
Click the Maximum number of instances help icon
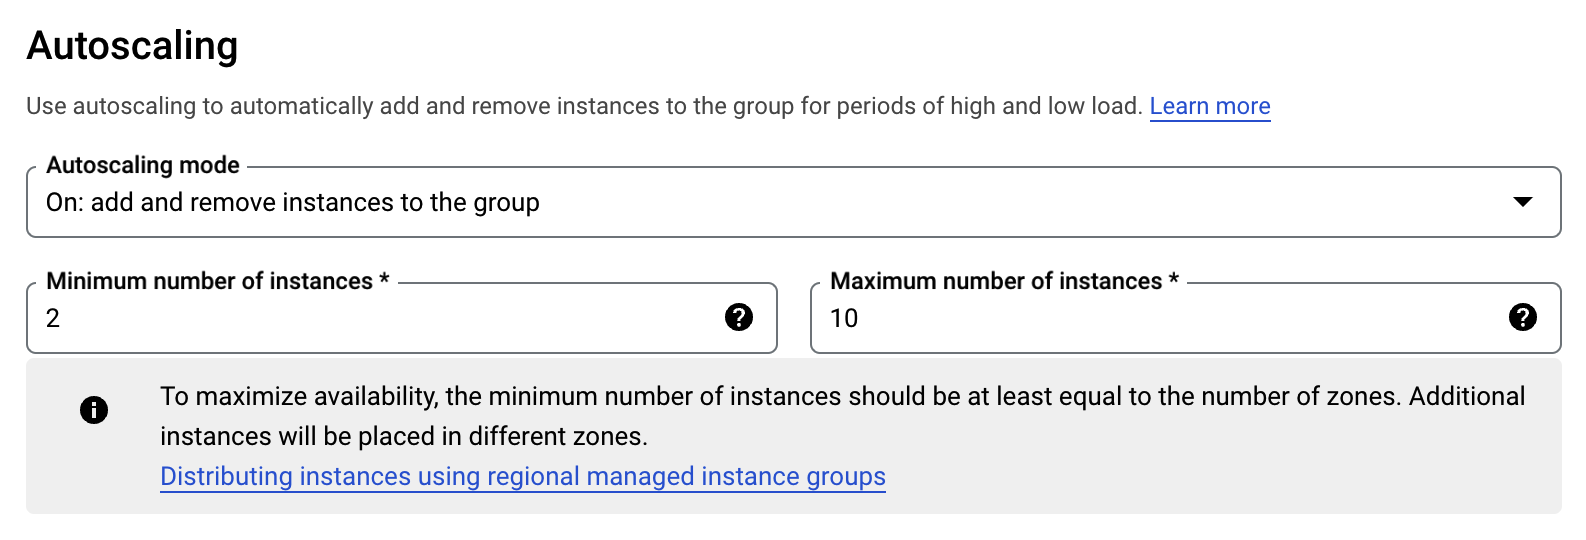1522,317
